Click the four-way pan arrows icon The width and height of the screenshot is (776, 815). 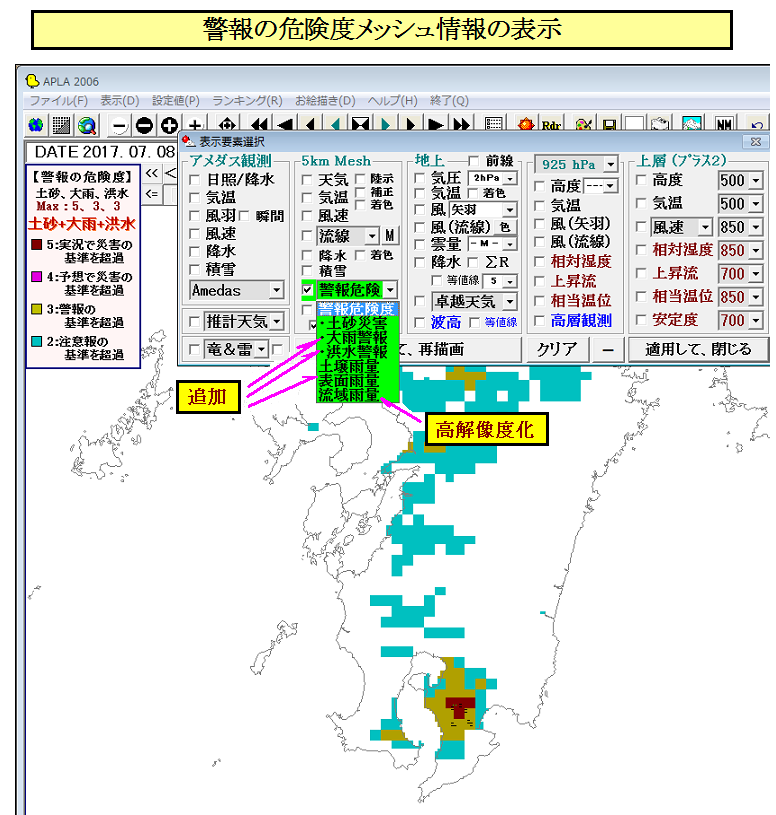click(x=227, y=125)
